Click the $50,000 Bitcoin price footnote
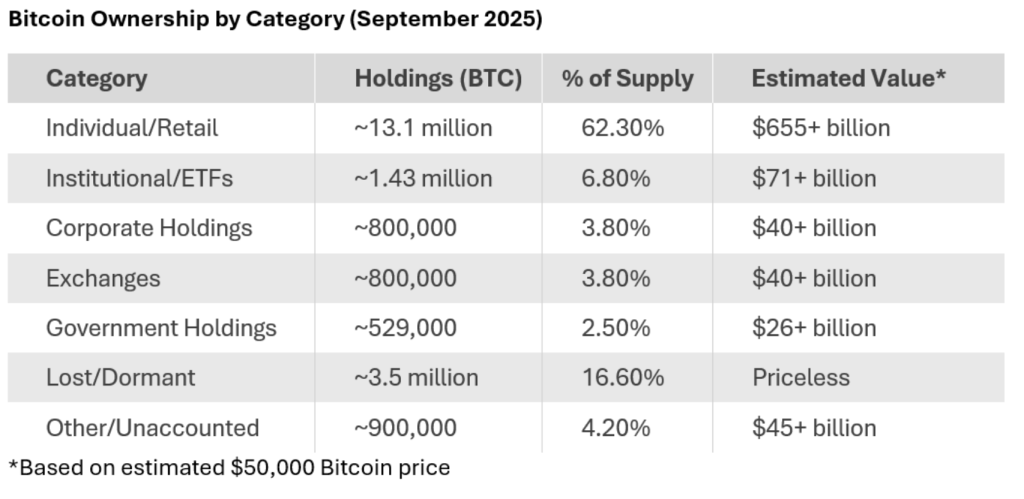 click(x=229, y=467)
